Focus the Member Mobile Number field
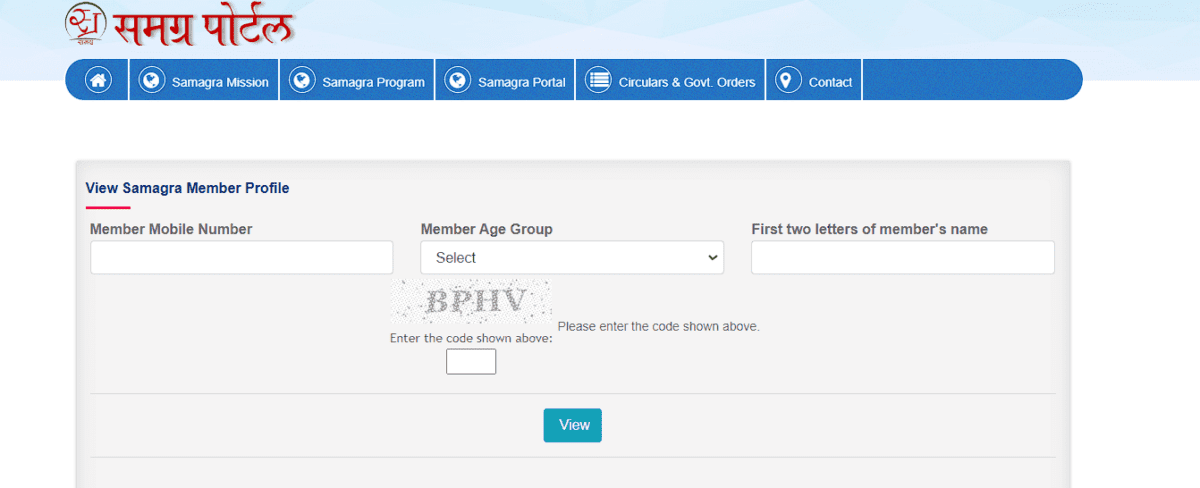This screenshot has height=488, width=1200. (241, 257)
